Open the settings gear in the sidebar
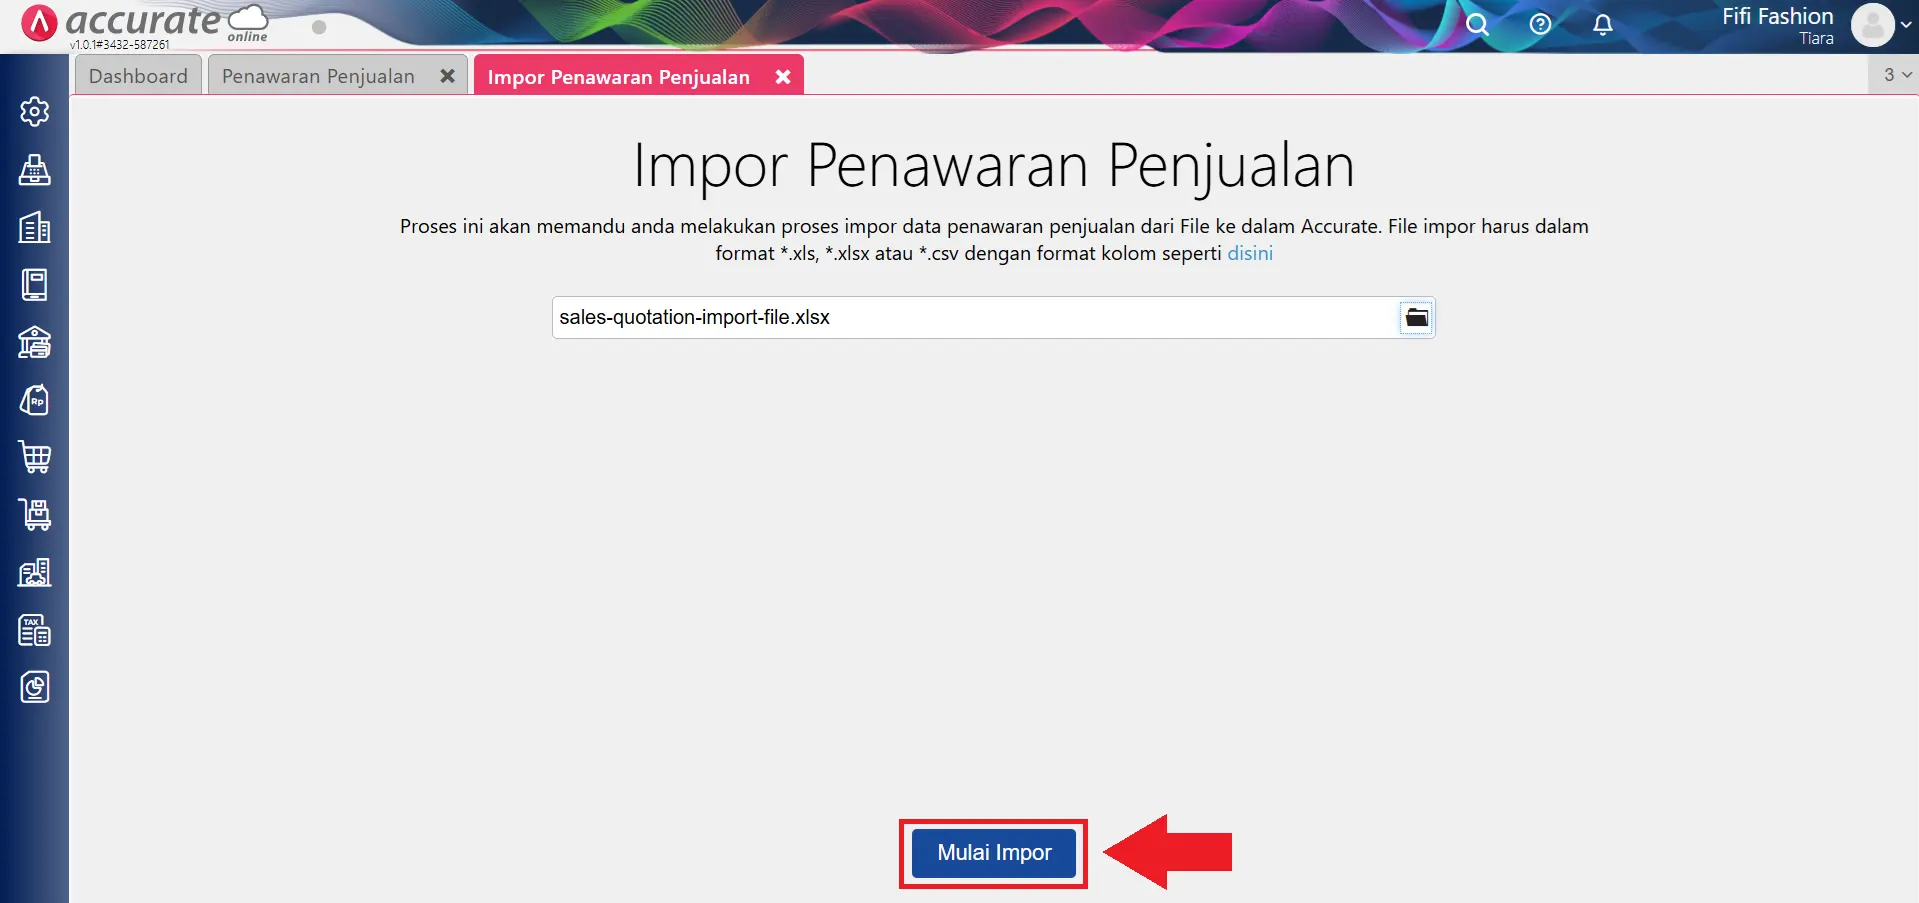The width and height of the screenshot is (1919, 903). (35, 111)
